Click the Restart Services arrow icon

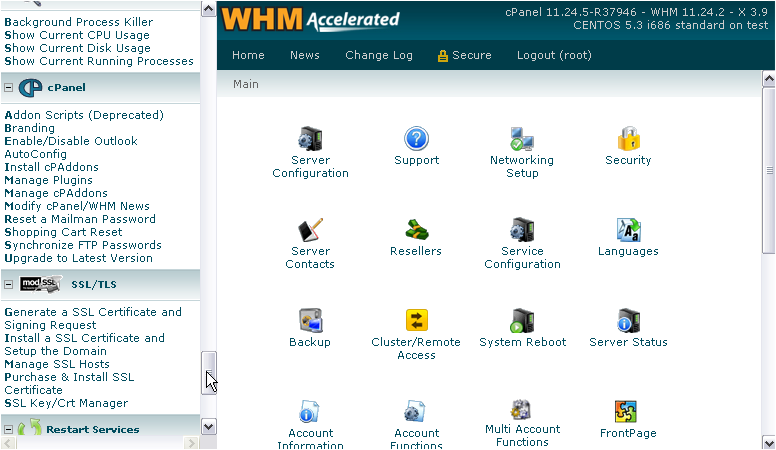(30, 427)
